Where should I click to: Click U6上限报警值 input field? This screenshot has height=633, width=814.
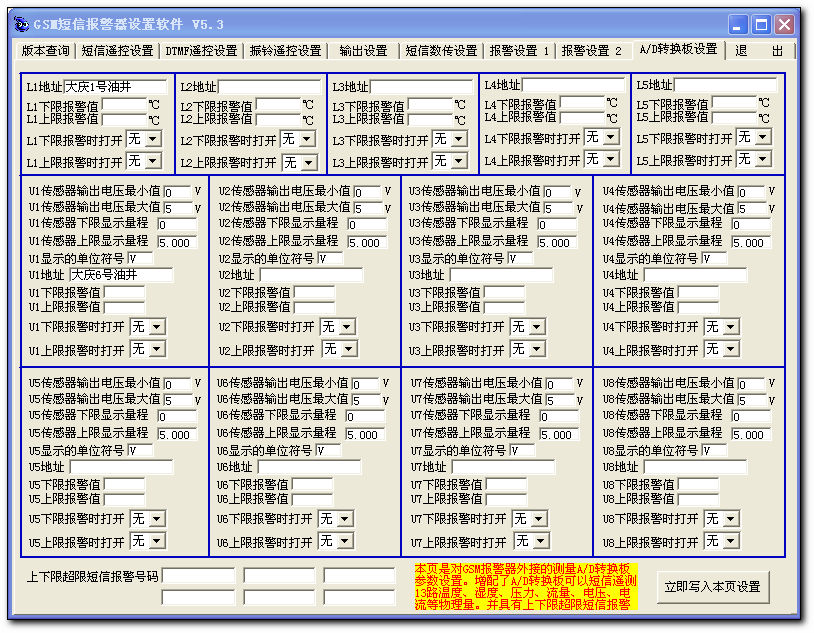point(312,499)
